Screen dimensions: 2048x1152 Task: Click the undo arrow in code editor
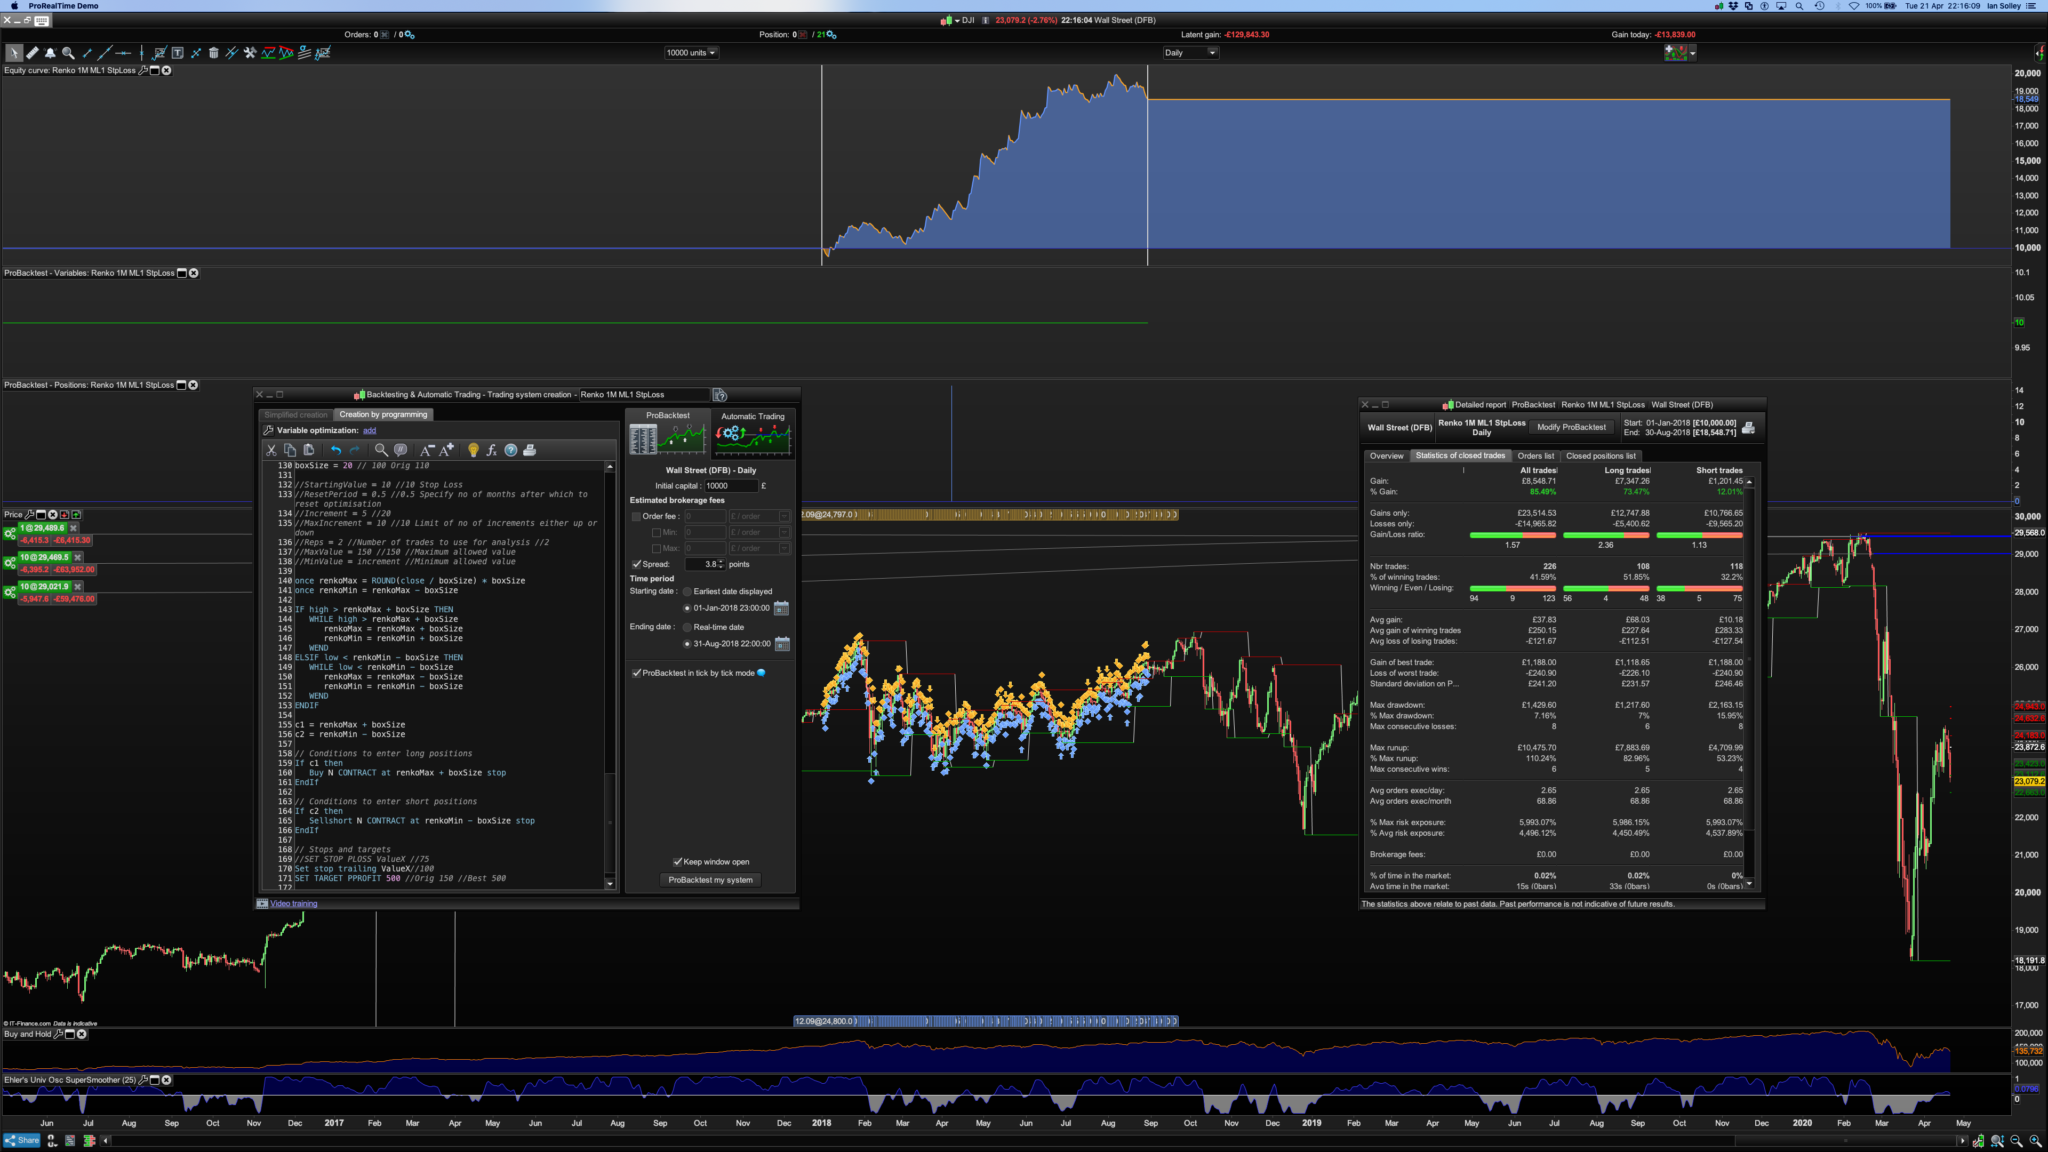[x=336, y=450]
